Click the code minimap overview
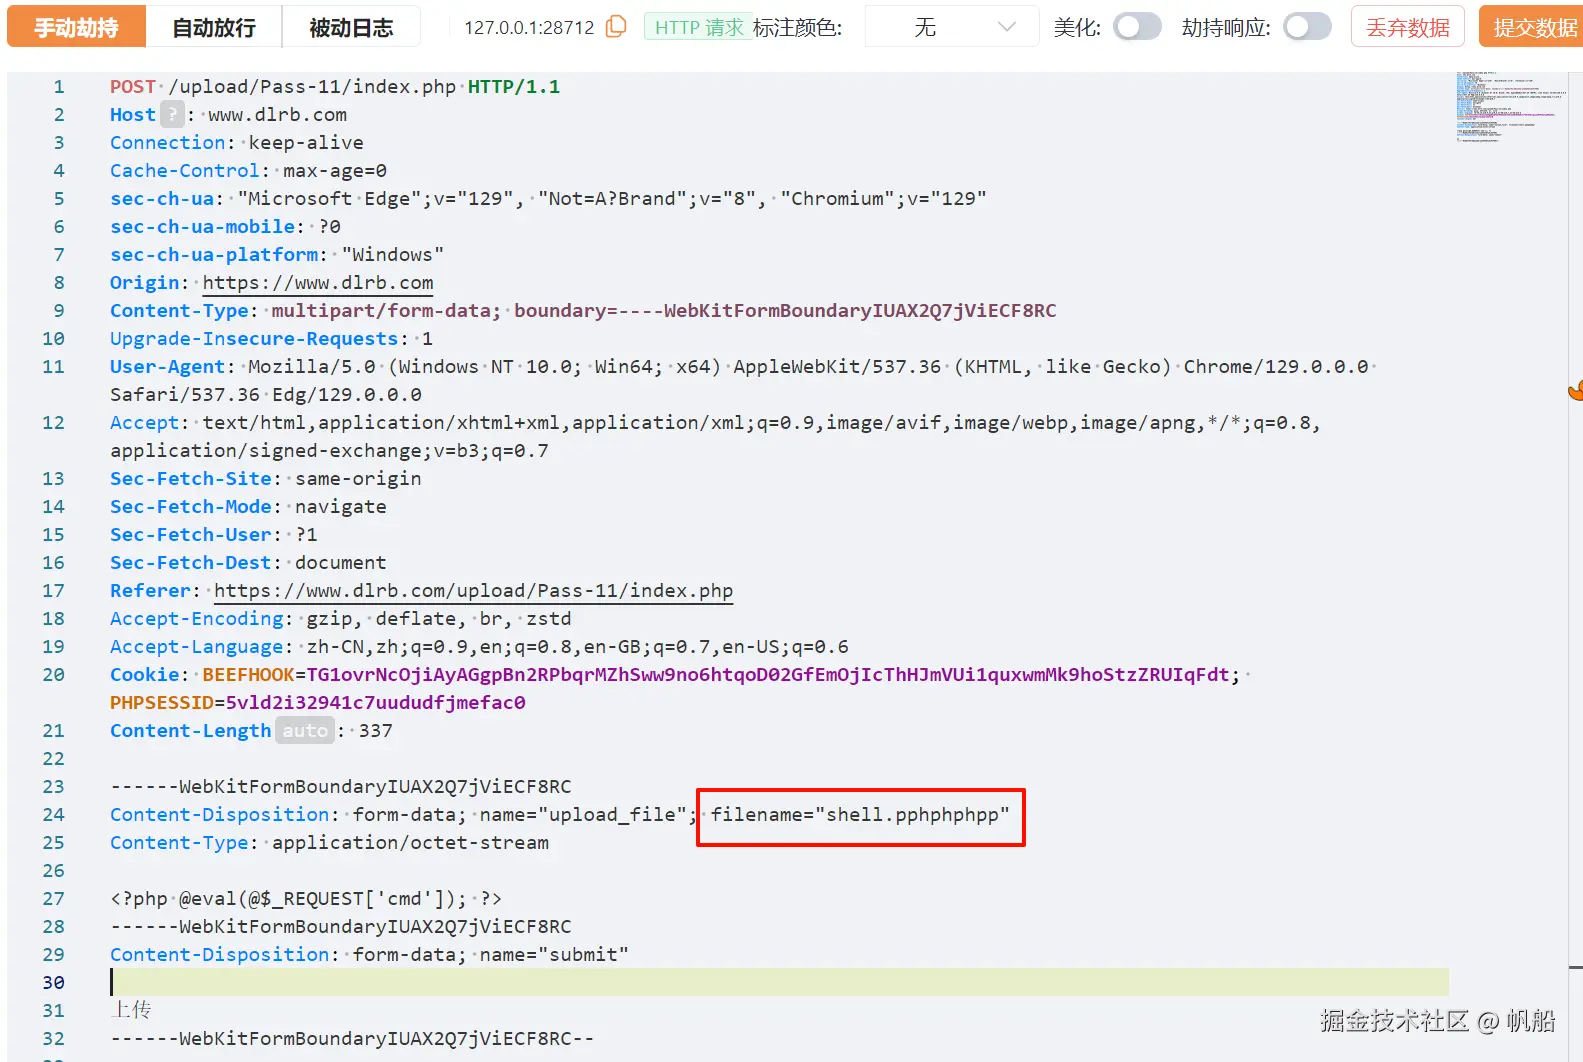Screen dimensions: 1583x1062 [1510, 108]
